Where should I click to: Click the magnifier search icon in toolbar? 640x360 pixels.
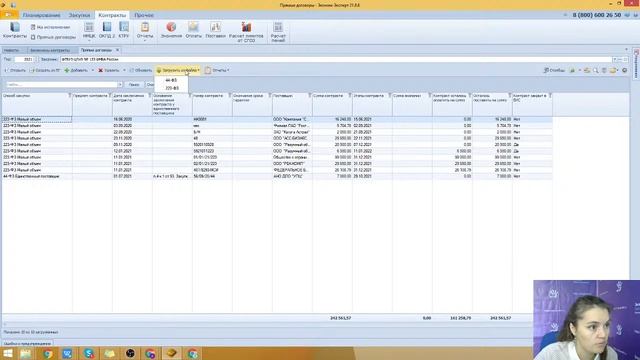tap(596, 70)
